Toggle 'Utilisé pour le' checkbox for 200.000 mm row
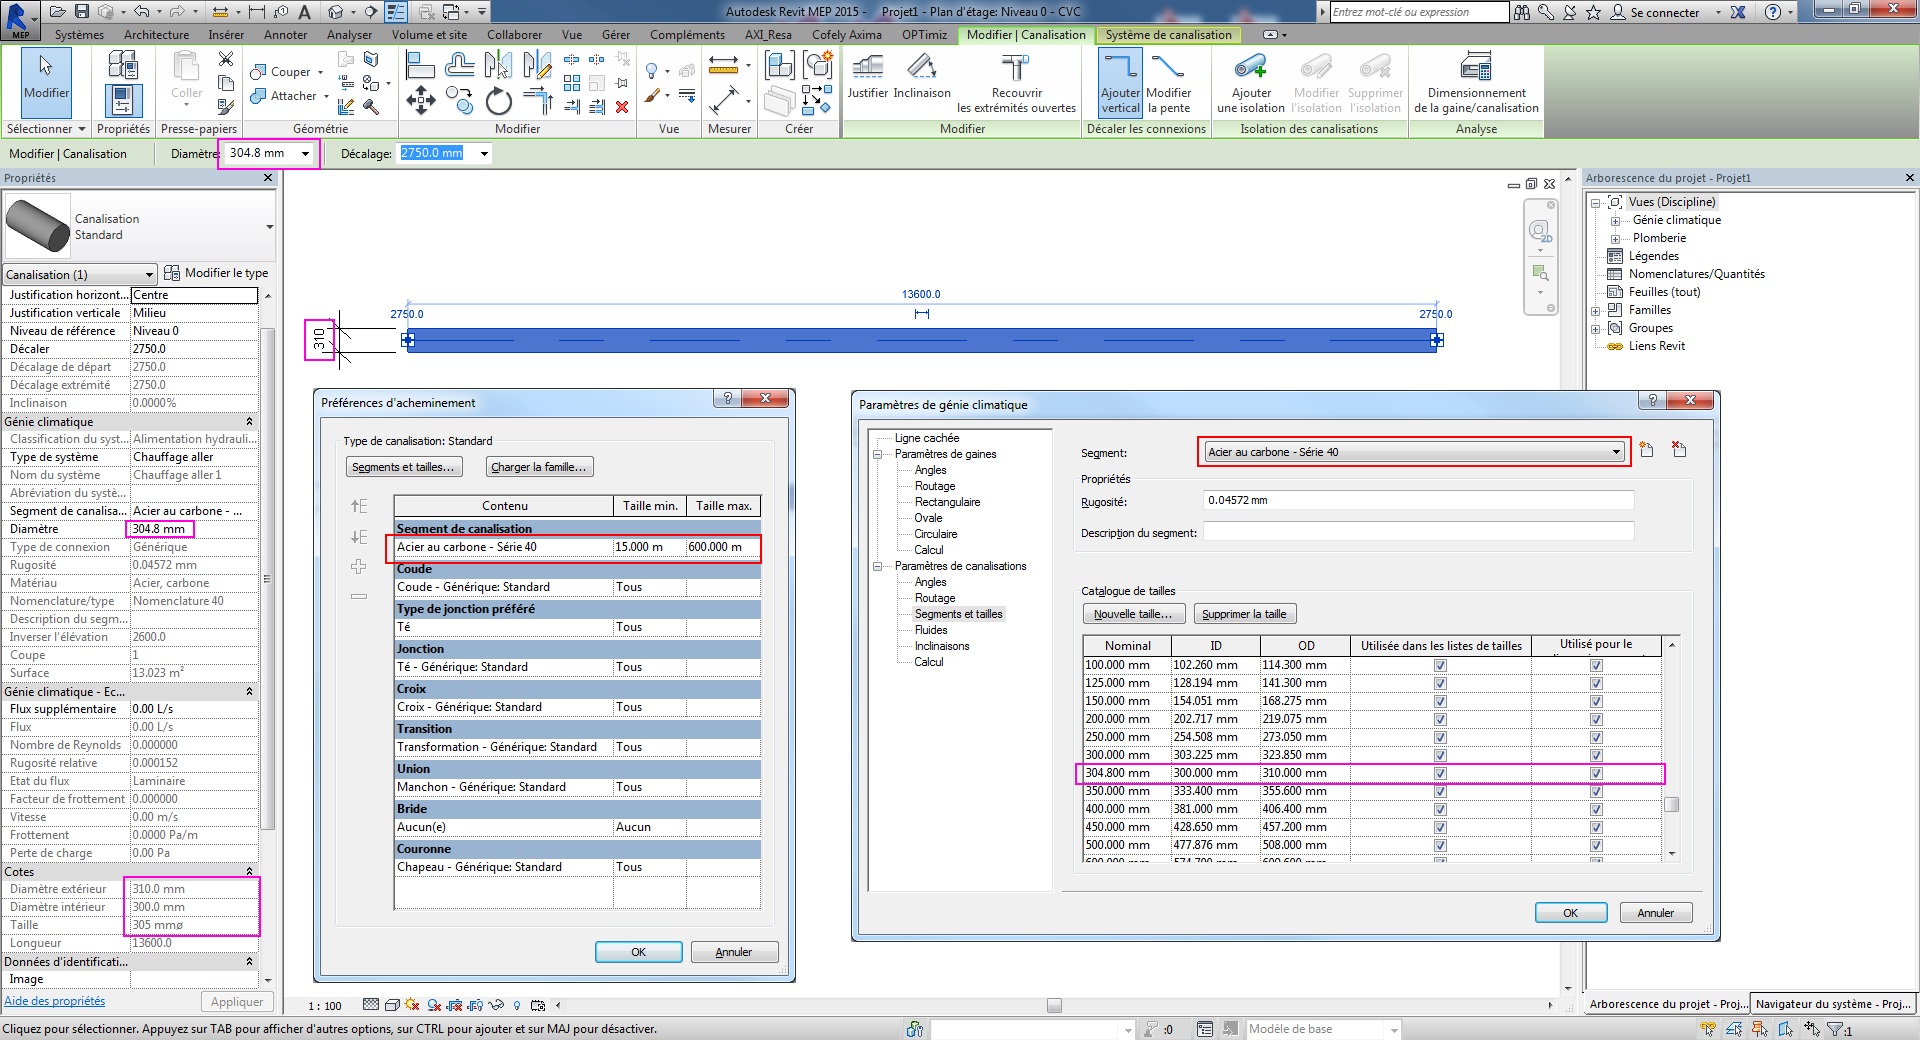 [1596, 719]
